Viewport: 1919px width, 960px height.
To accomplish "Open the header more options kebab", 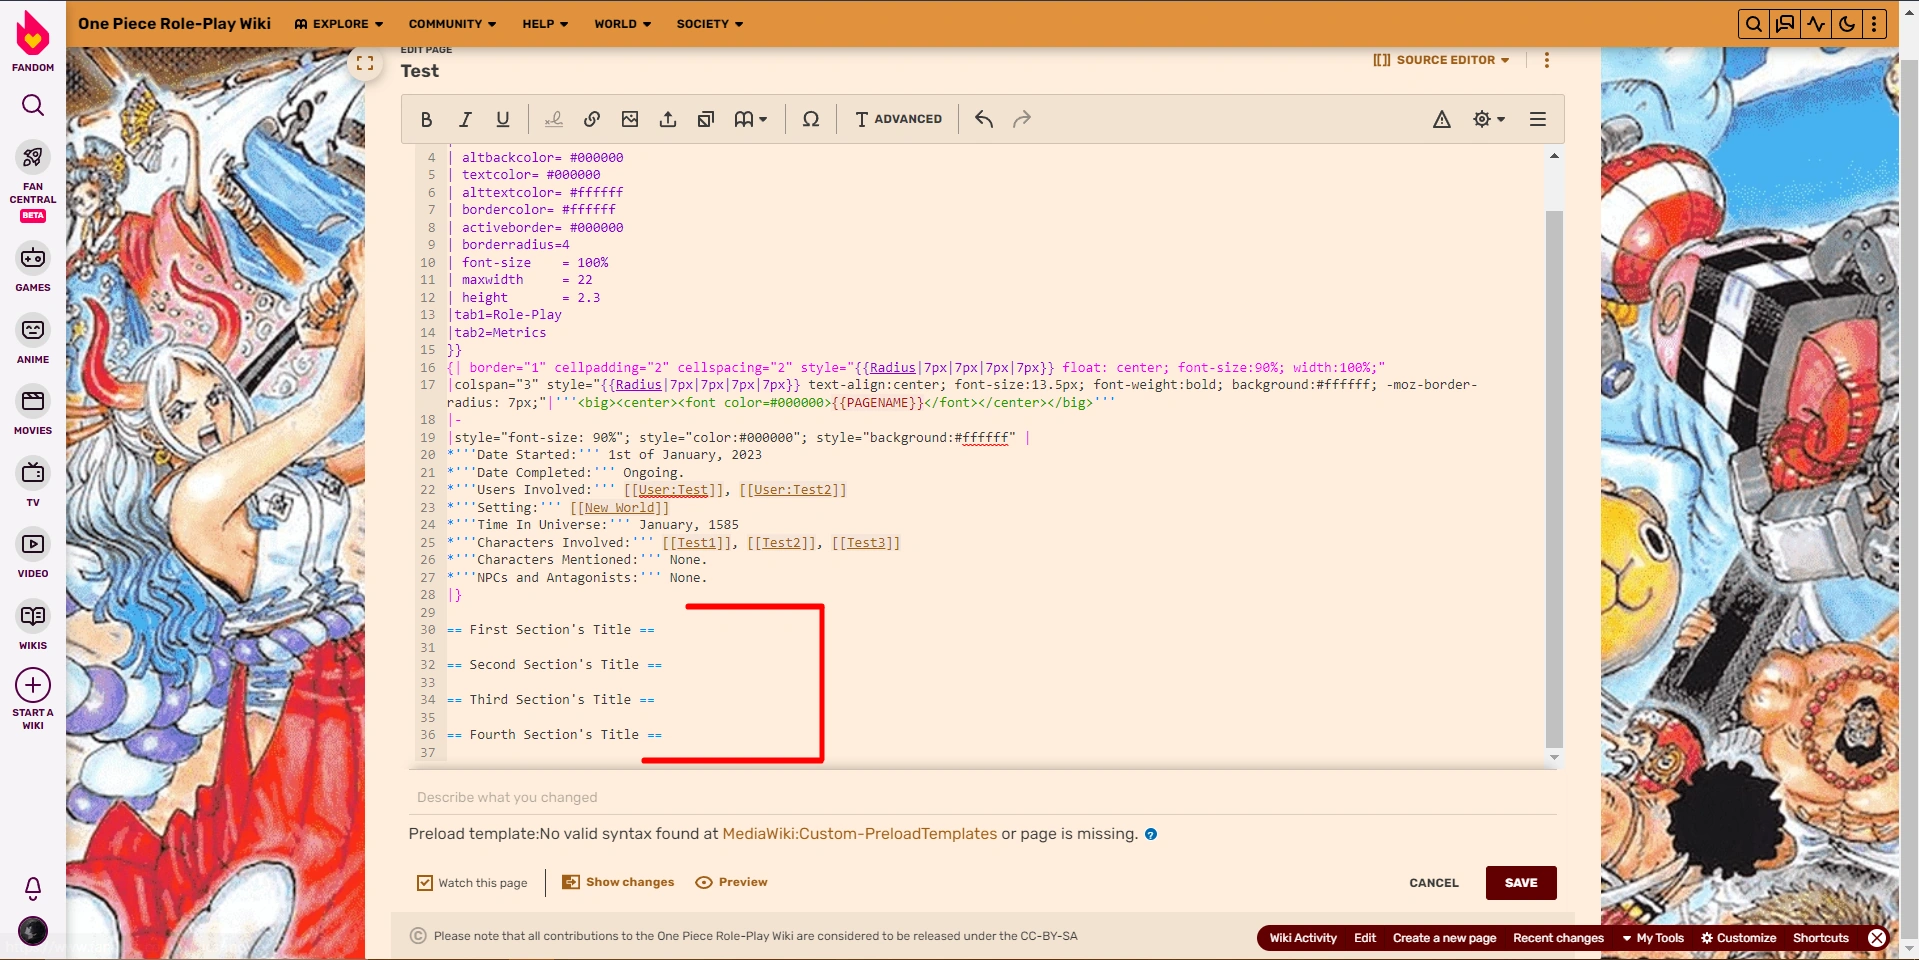I will coord(1874,24).
